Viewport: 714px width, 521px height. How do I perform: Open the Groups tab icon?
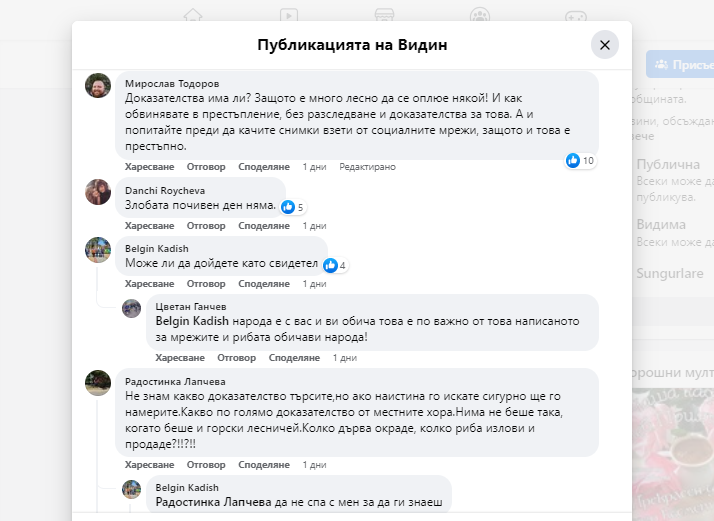tap(480, 15)
